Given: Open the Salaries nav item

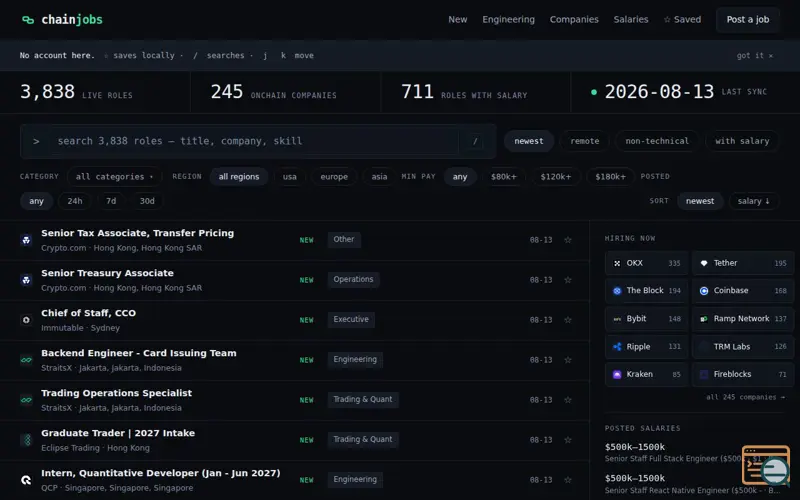Looking at the screenshot, I should (x=631, y=19).
